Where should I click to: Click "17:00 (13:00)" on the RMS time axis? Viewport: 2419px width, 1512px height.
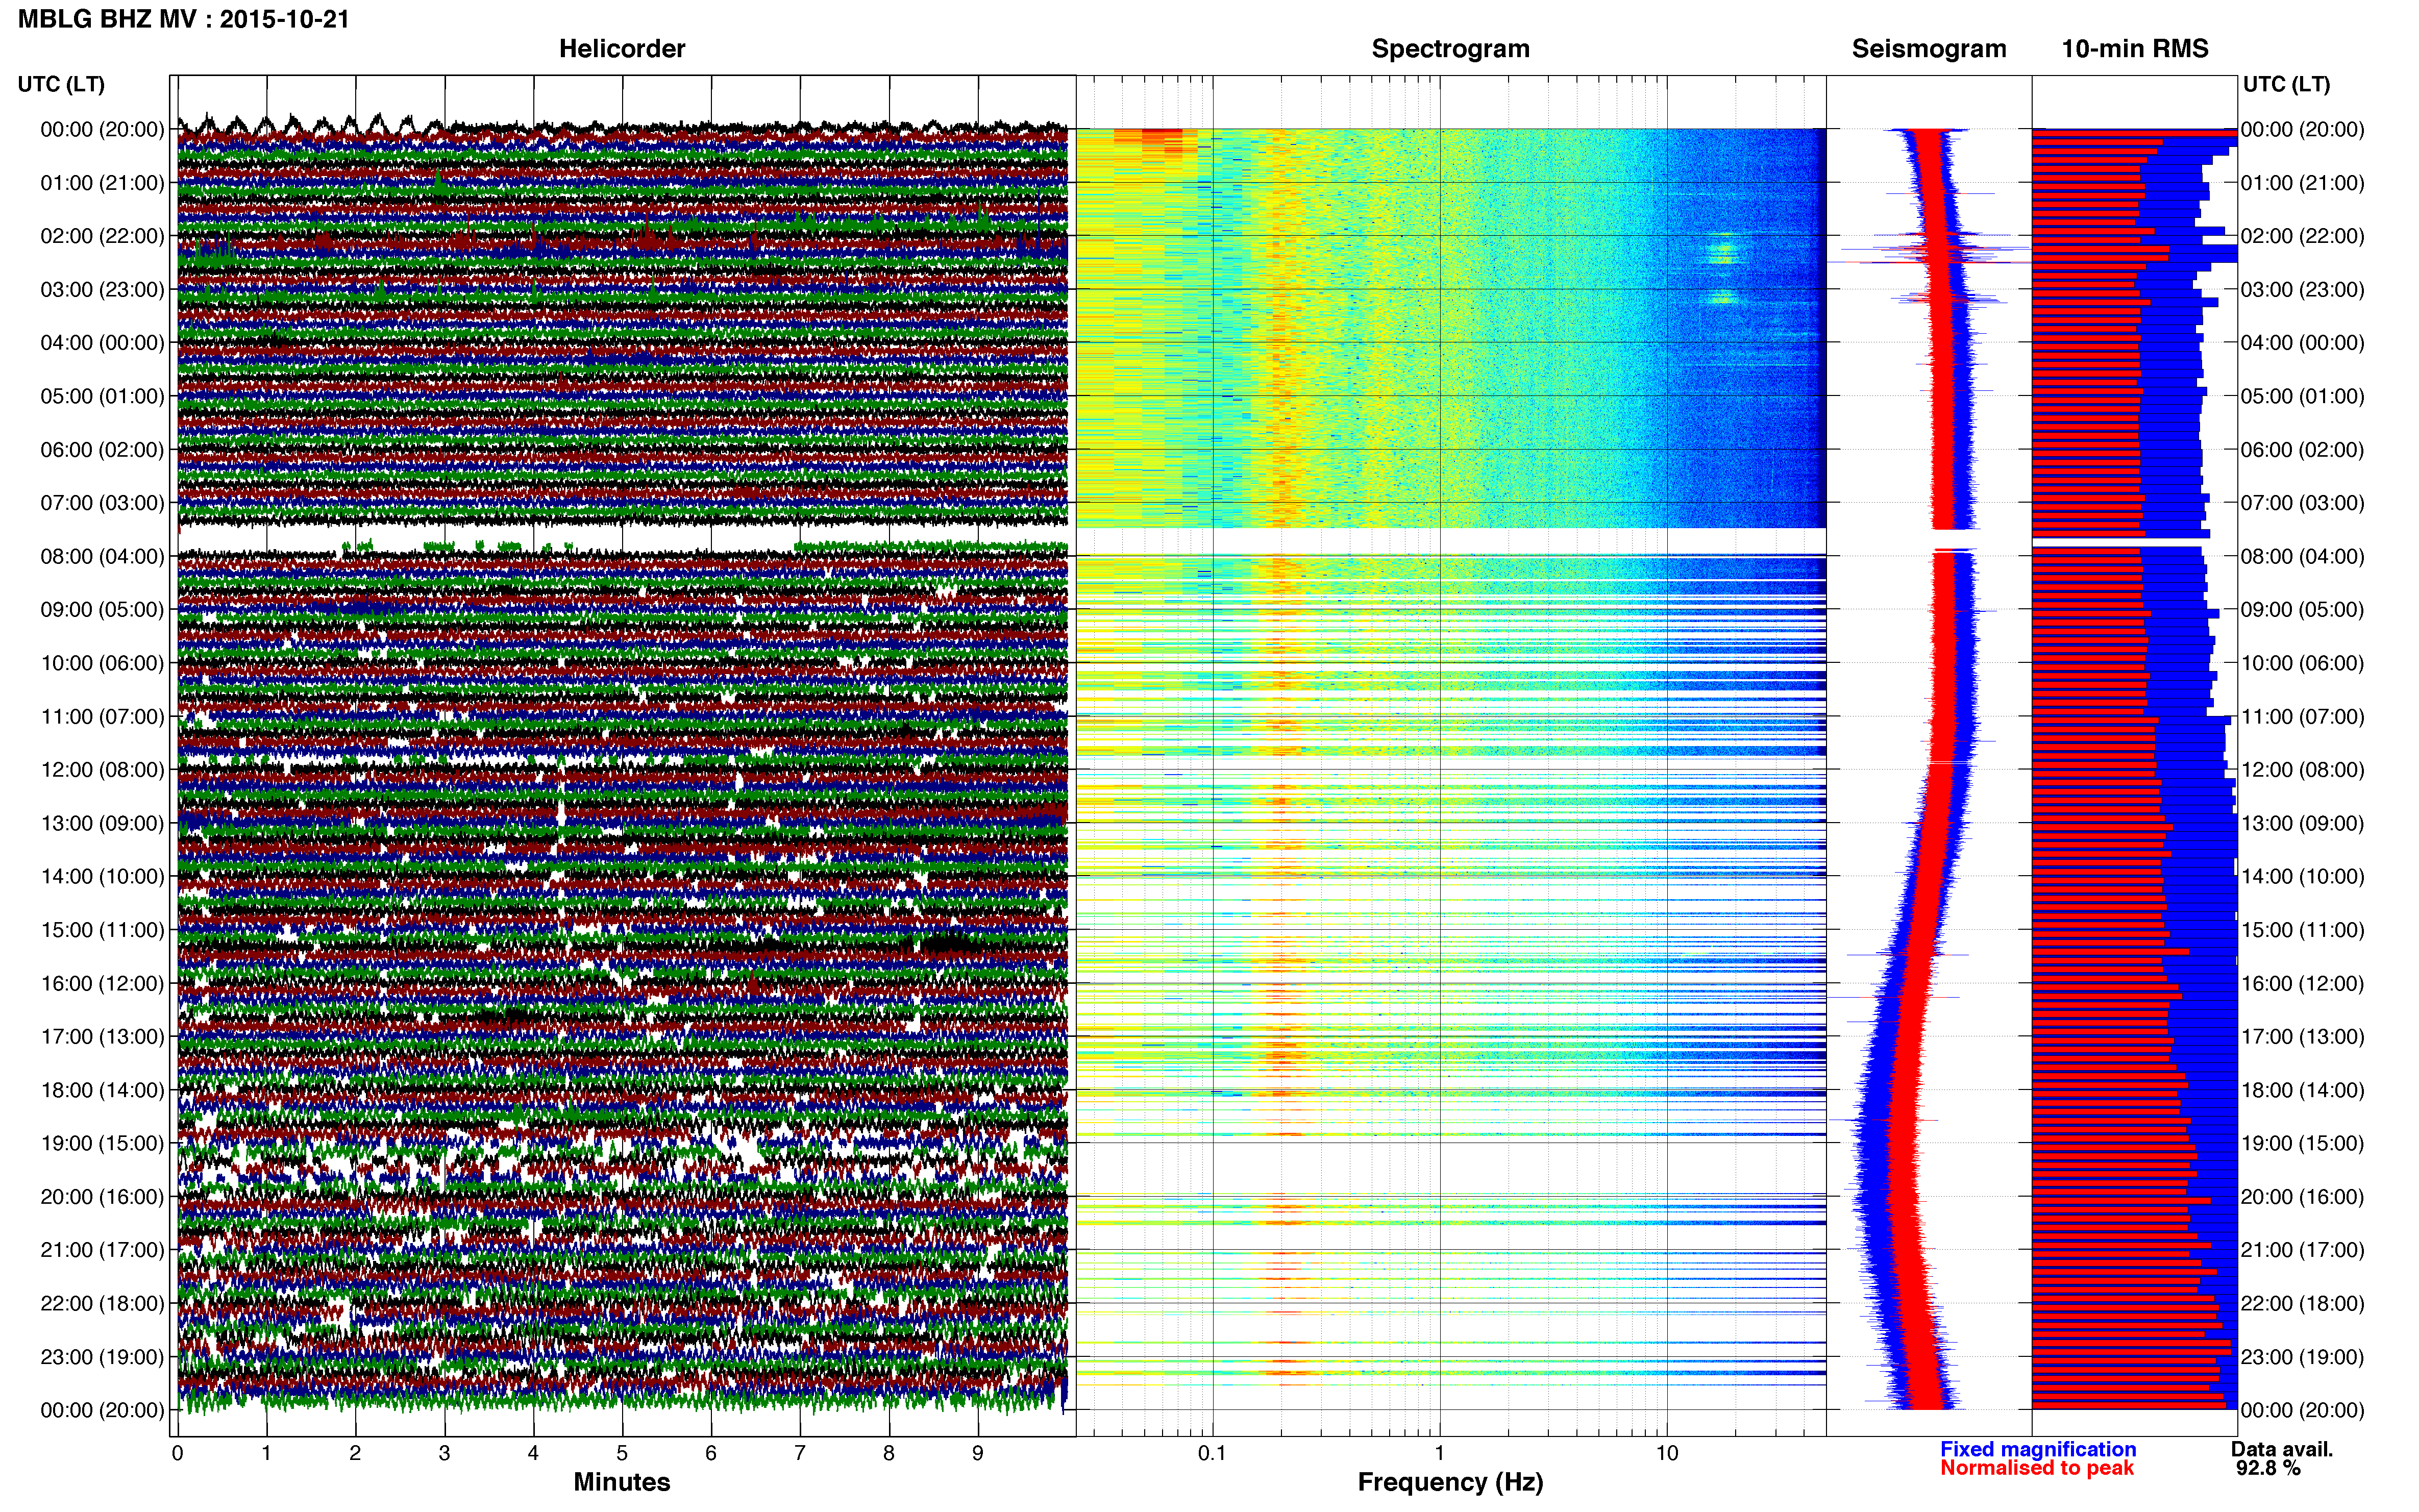click(2302, 1037)
